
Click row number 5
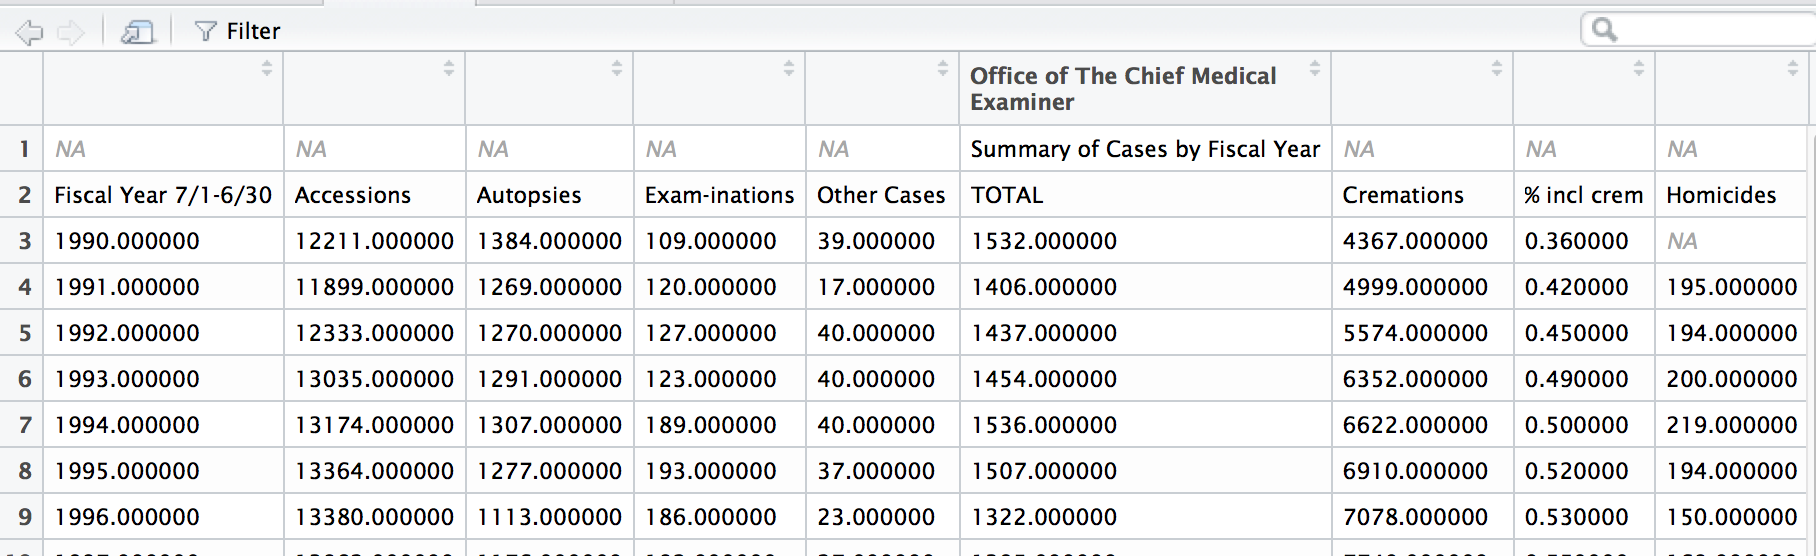click(x=24, y=334)
